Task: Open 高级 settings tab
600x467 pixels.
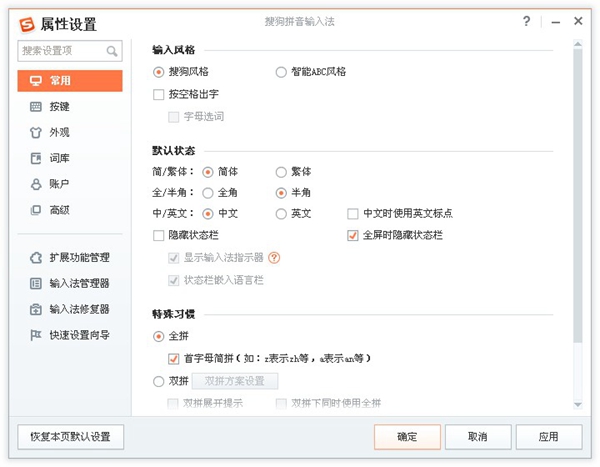Action: [70, 210]
